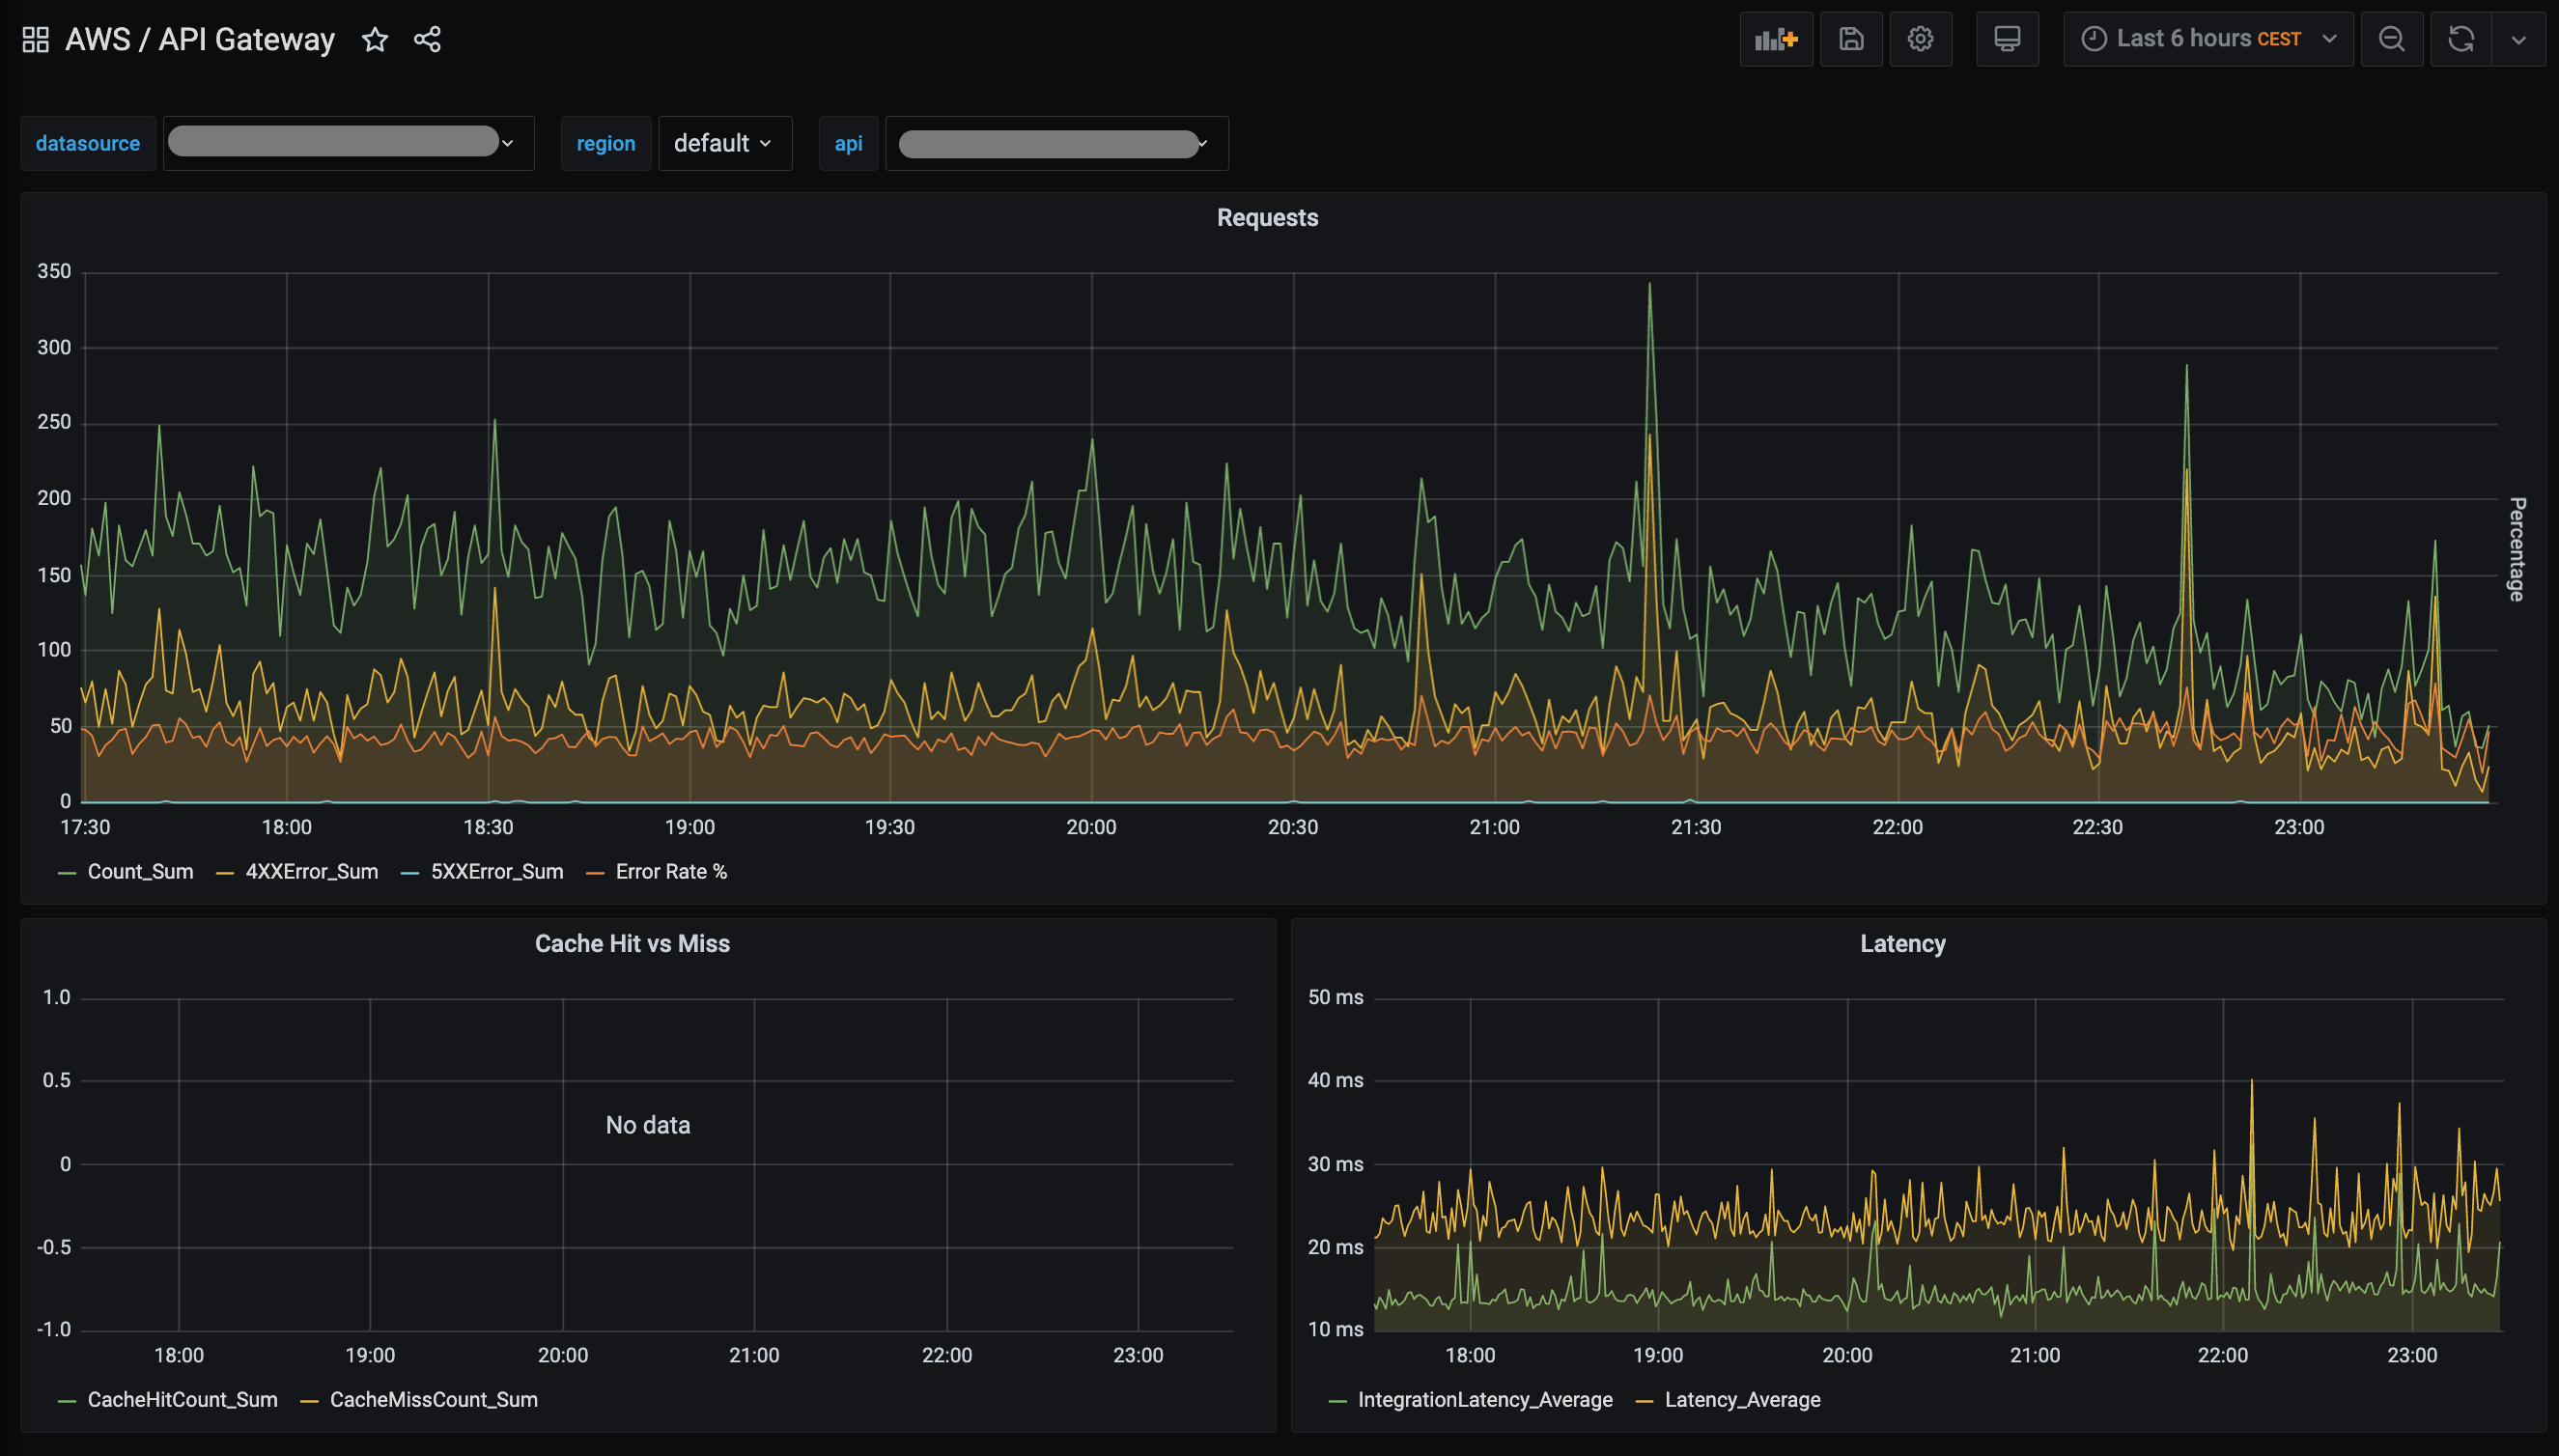Image resolution: width=2559 pixels, height=1456 pixels.
Task: Click the Save dashboard icon
Action: click(1850, 39)
